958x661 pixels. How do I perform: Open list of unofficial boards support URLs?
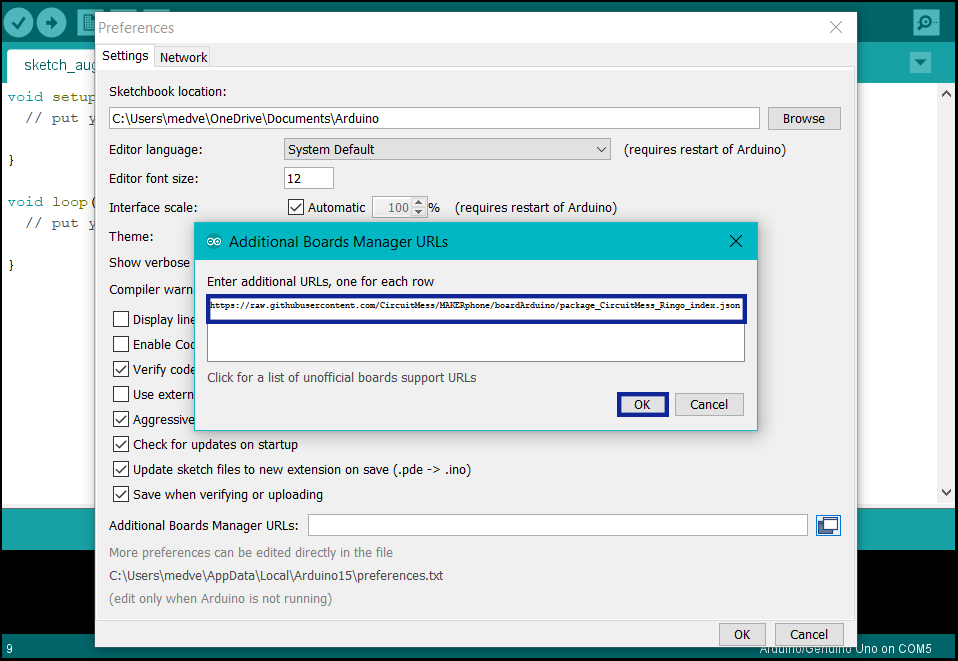[342, 378]
